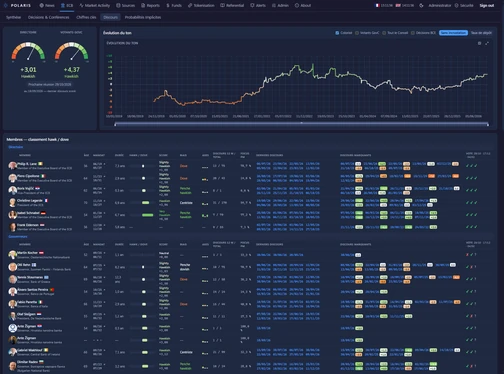Enable the Décisions BCE checkbox
Viewport: 504px width, 374px height.
413,33
